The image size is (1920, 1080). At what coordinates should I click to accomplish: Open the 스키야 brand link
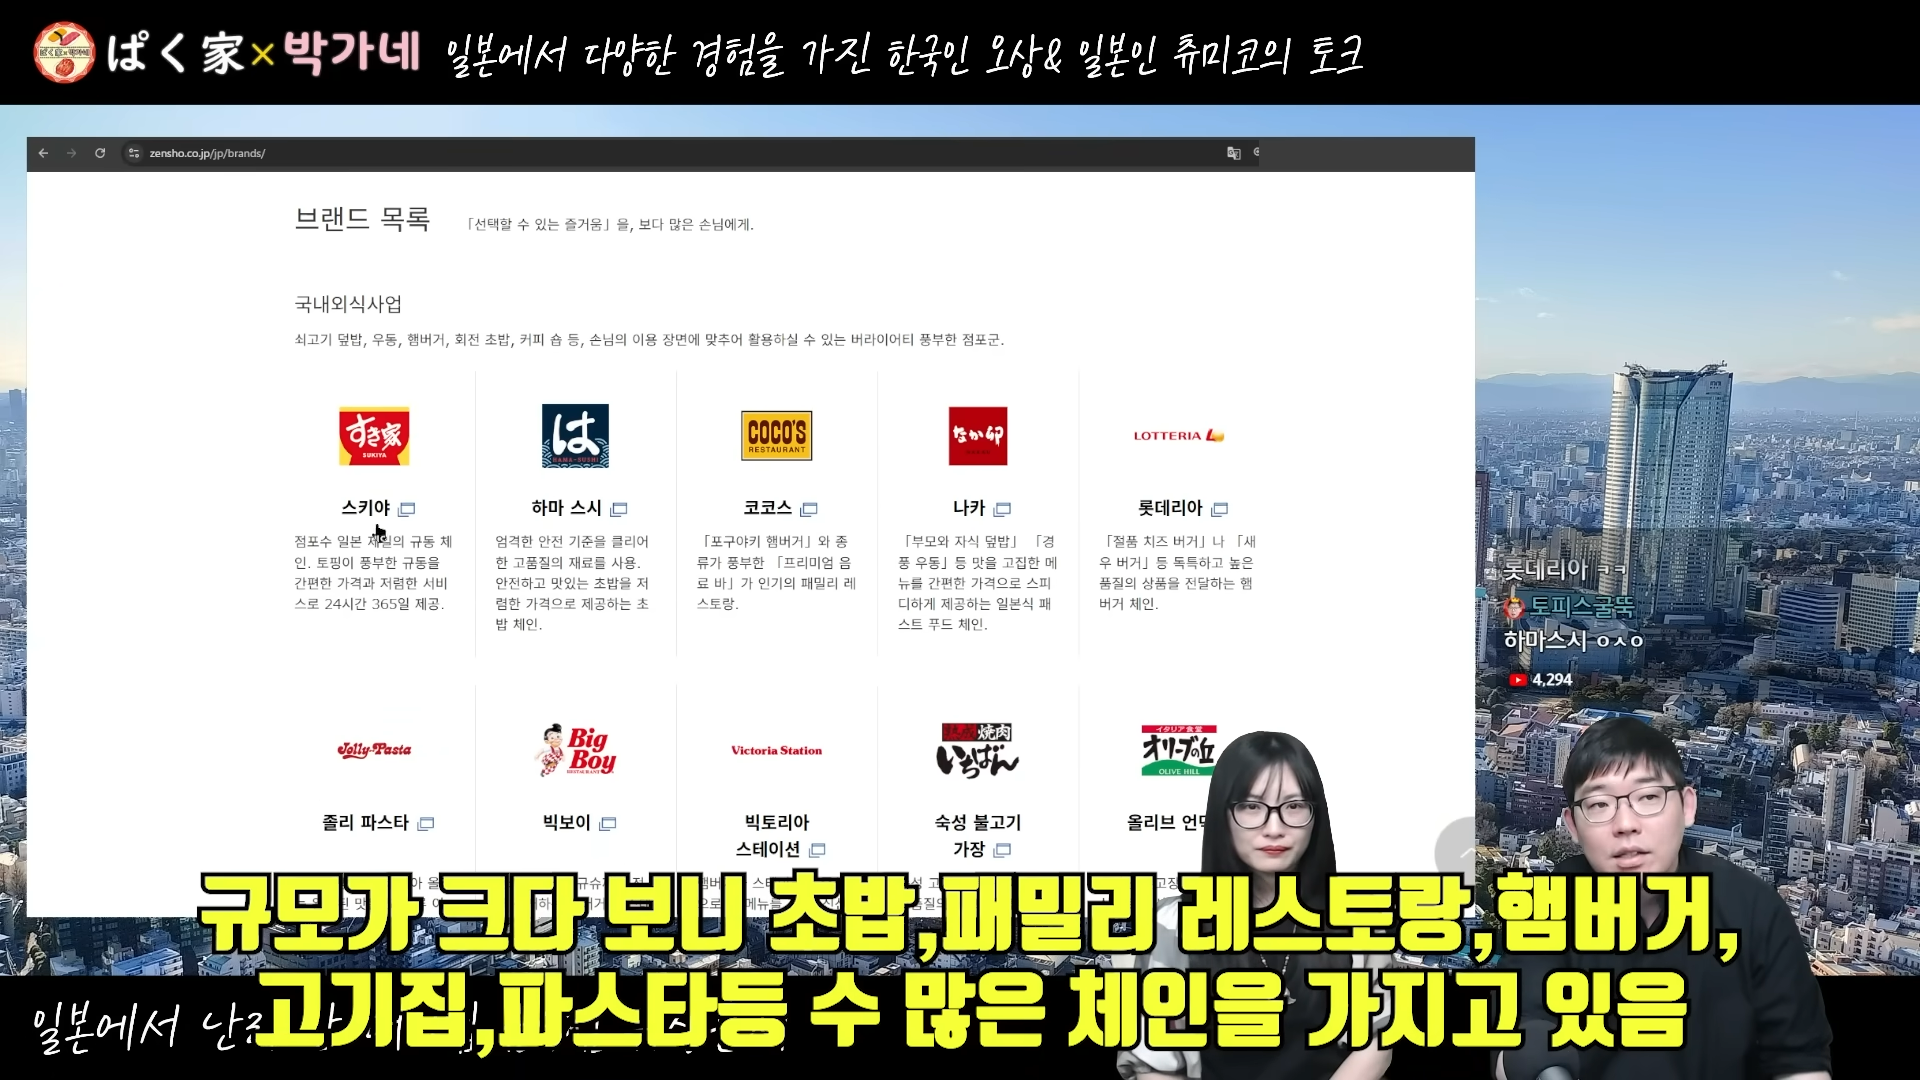366,508
